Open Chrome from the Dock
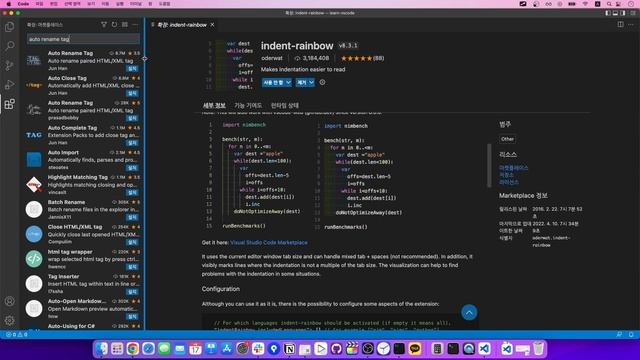 pyautogui.click(x=133, y=349)
